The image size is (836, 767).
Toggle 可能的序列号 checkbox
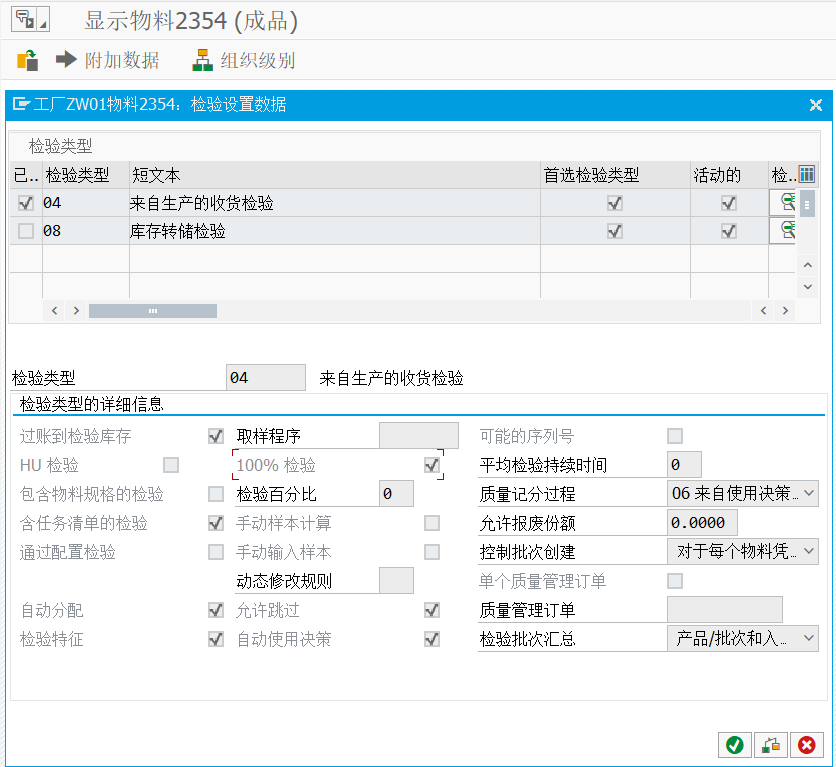(x=675, y=436)
